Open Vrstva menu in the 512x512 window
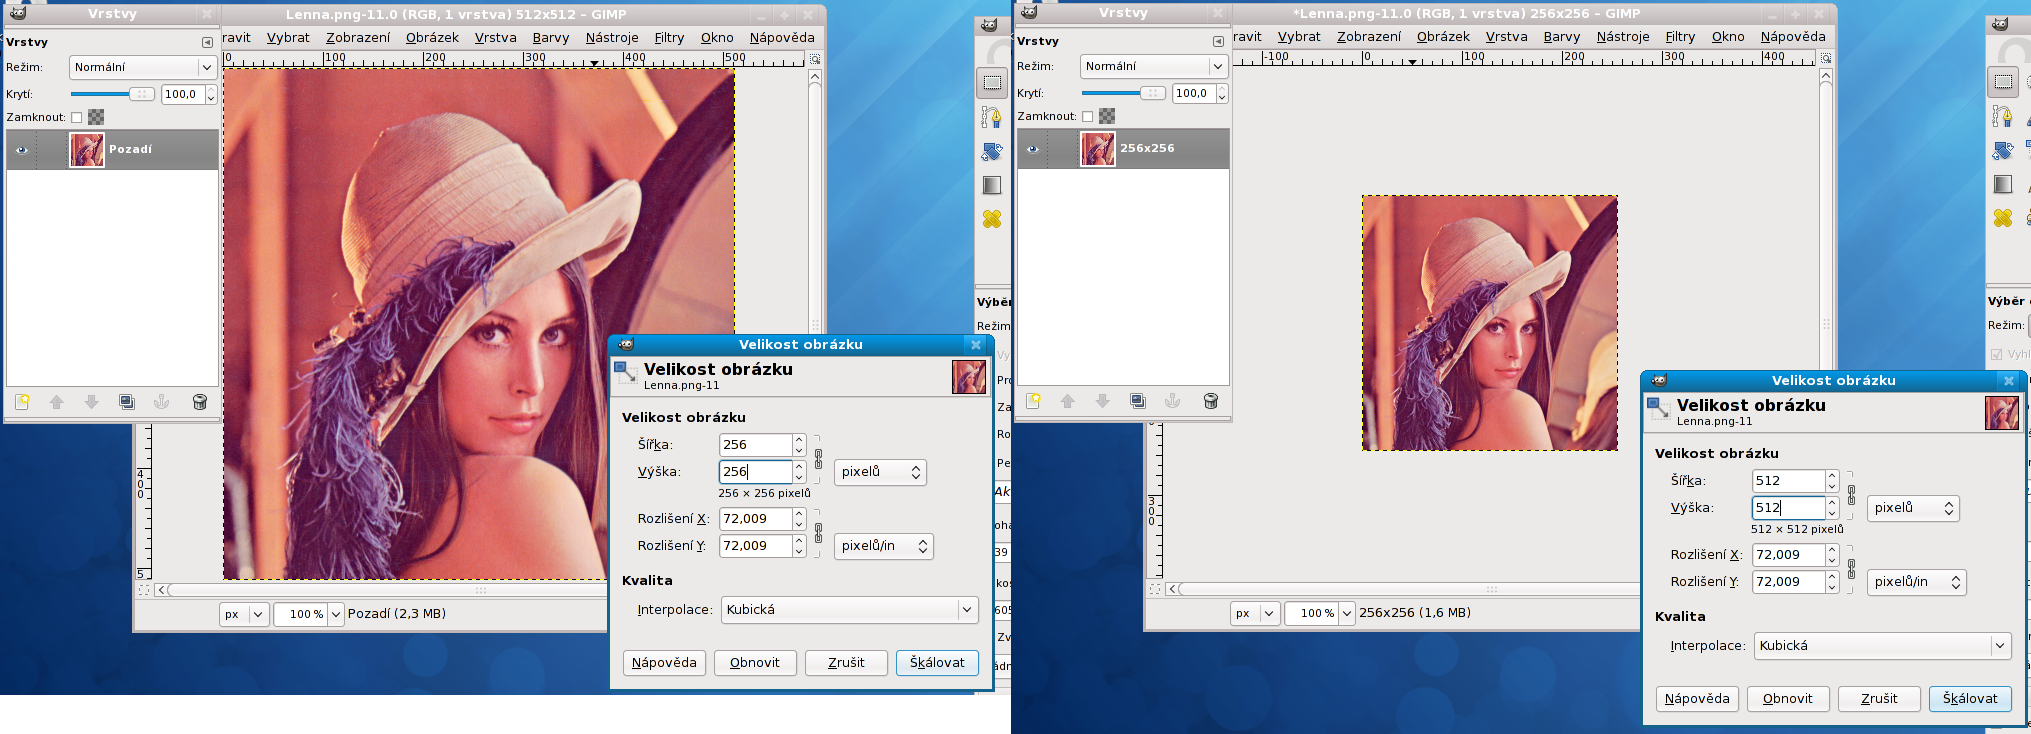2031x734 pixels. tap(495, 38)
